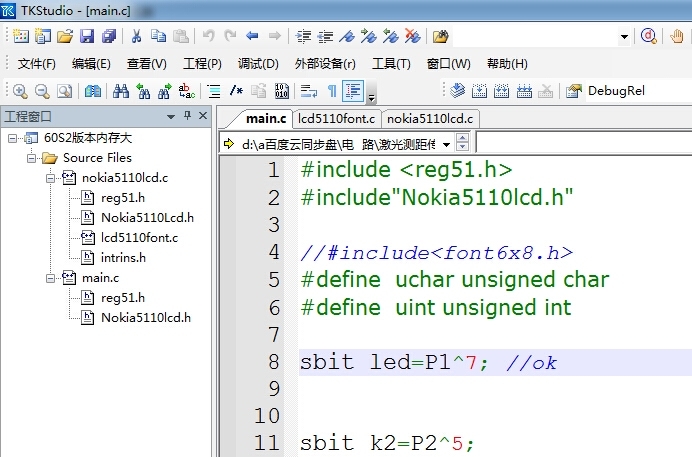
Task: Click the Open folder toolbar icon
Action: pyautogui.click(x=65, y=36)
